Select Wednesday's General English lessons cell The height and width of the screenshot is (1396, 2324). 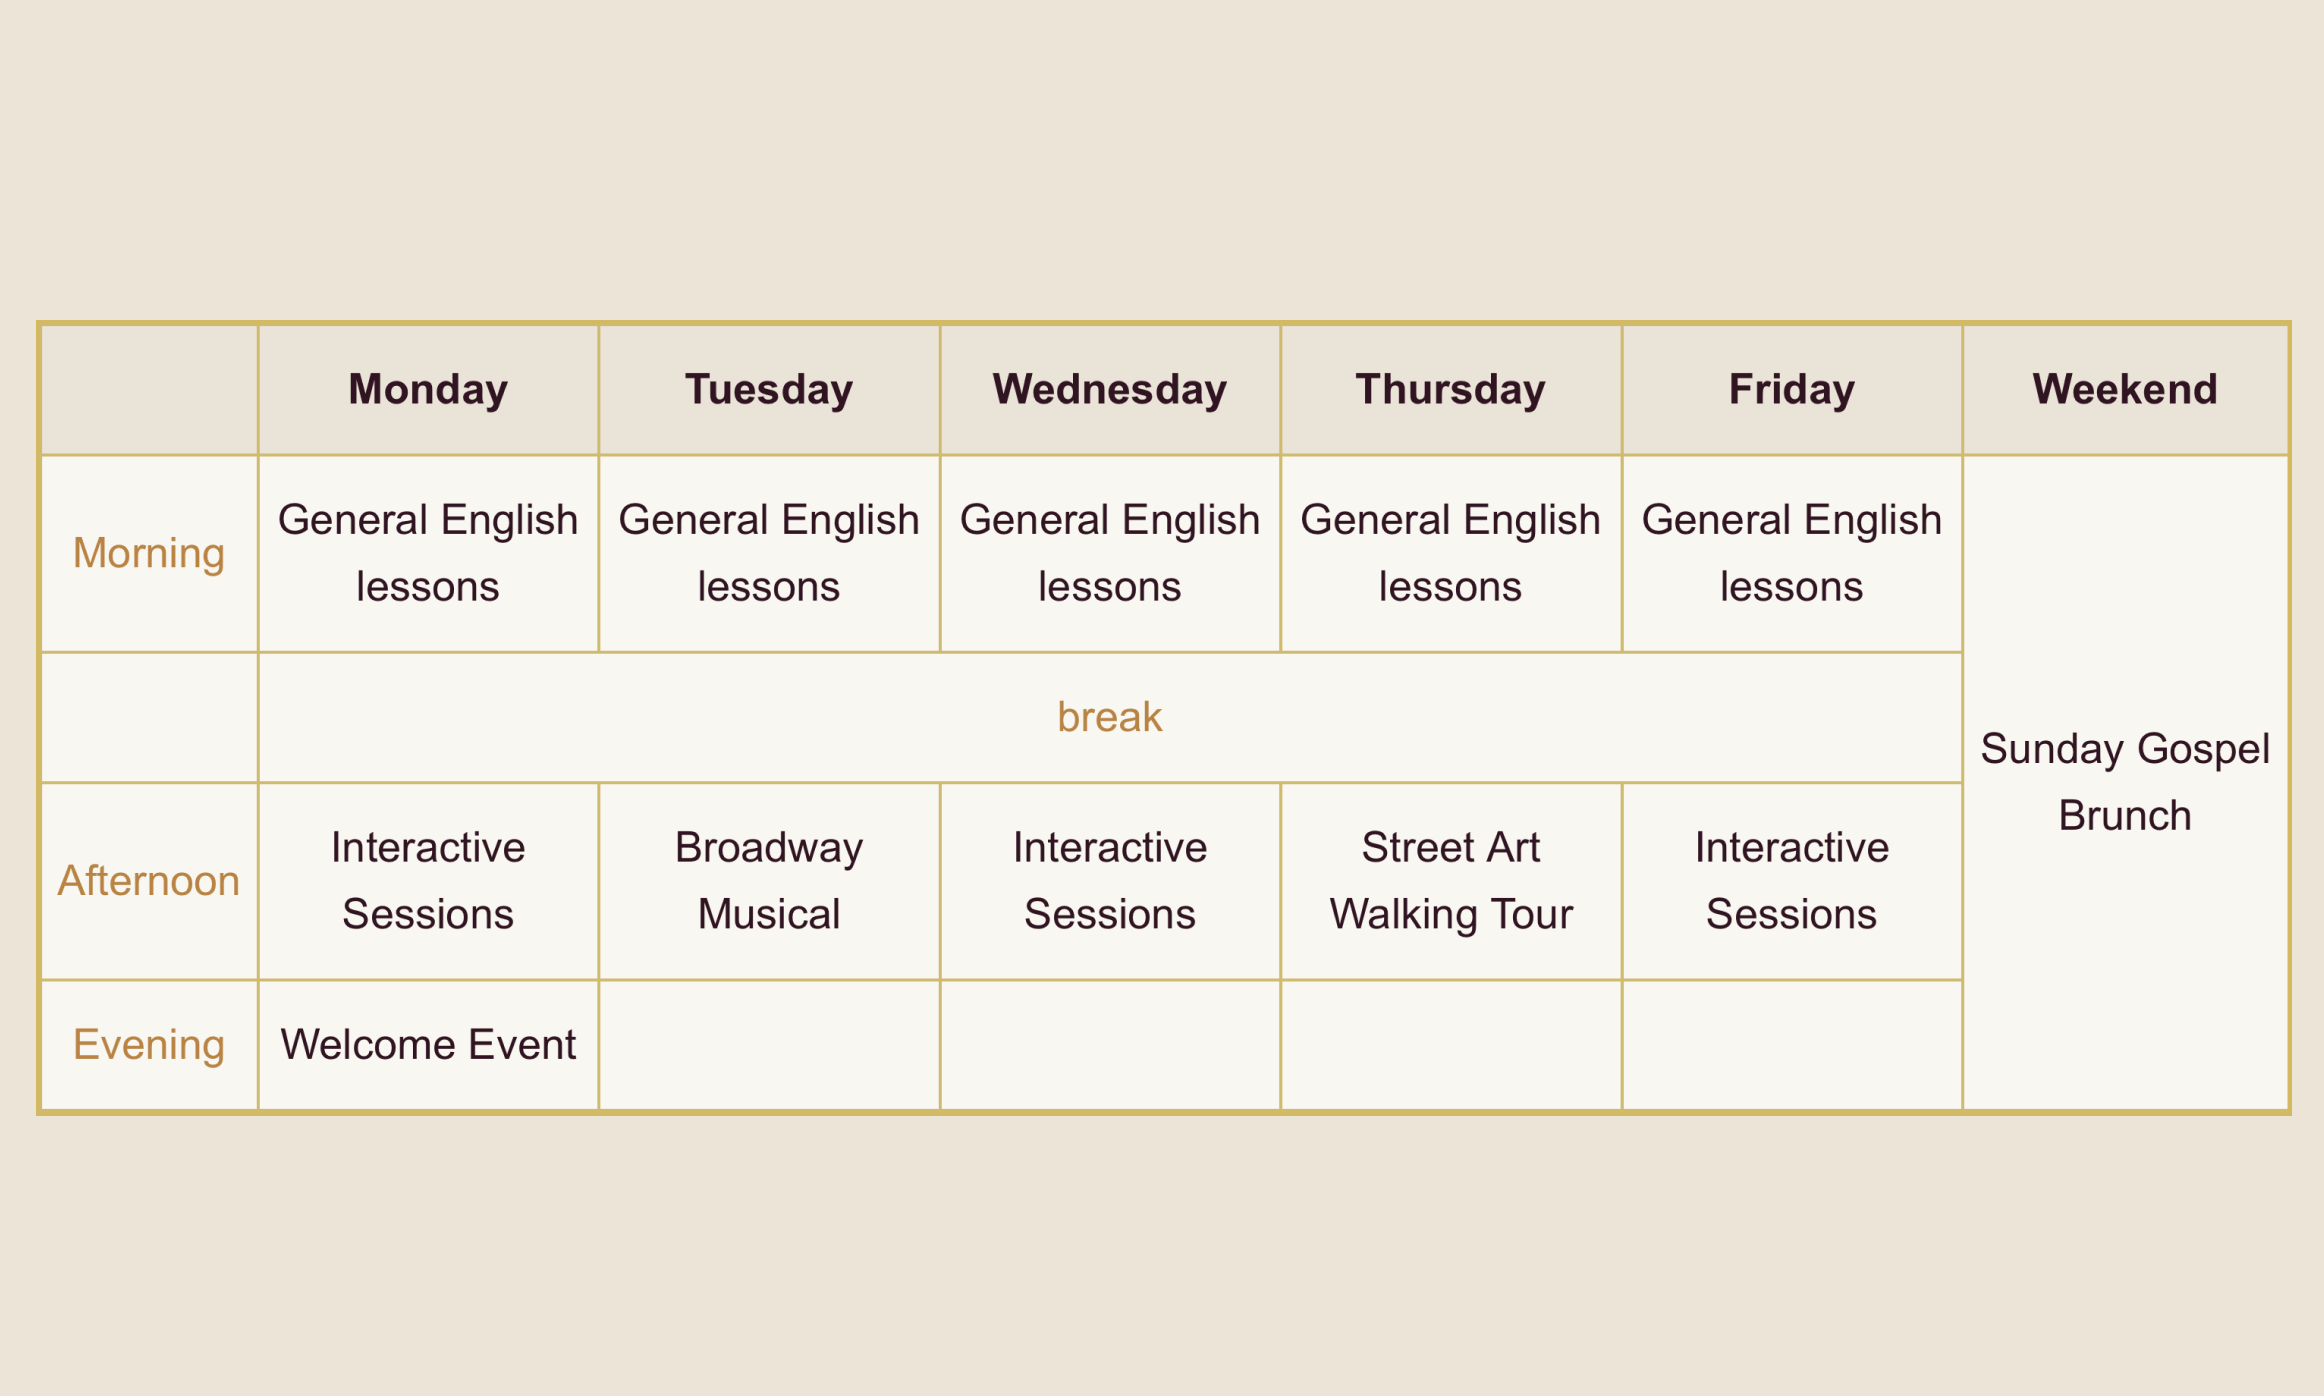(1109, 553)
